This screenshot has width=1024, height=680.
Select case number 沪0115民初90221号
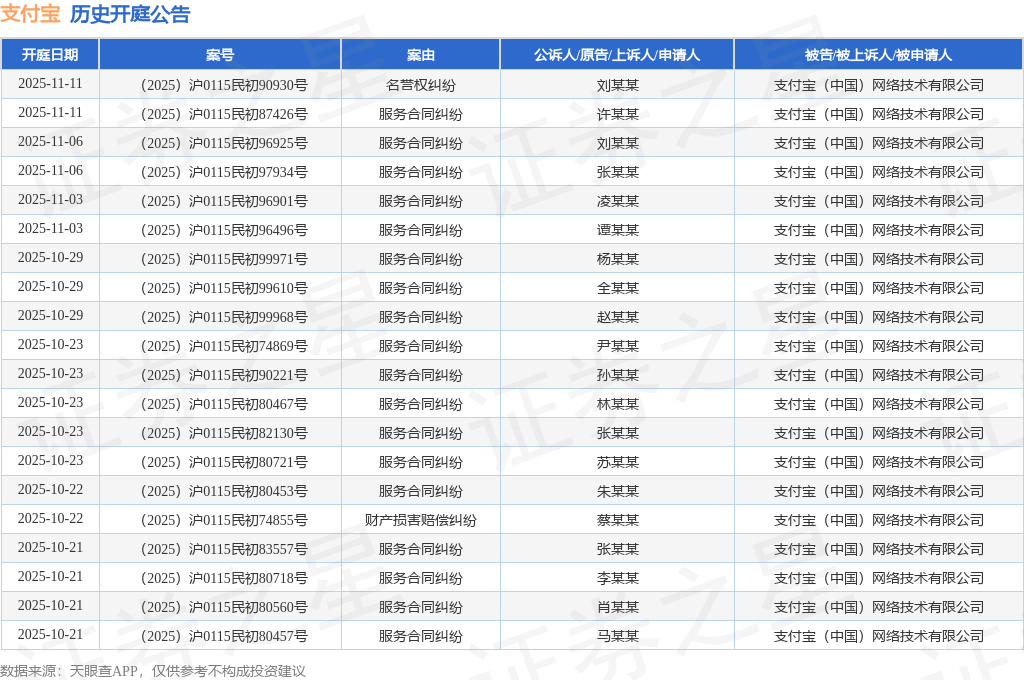[x=224, y=375]
